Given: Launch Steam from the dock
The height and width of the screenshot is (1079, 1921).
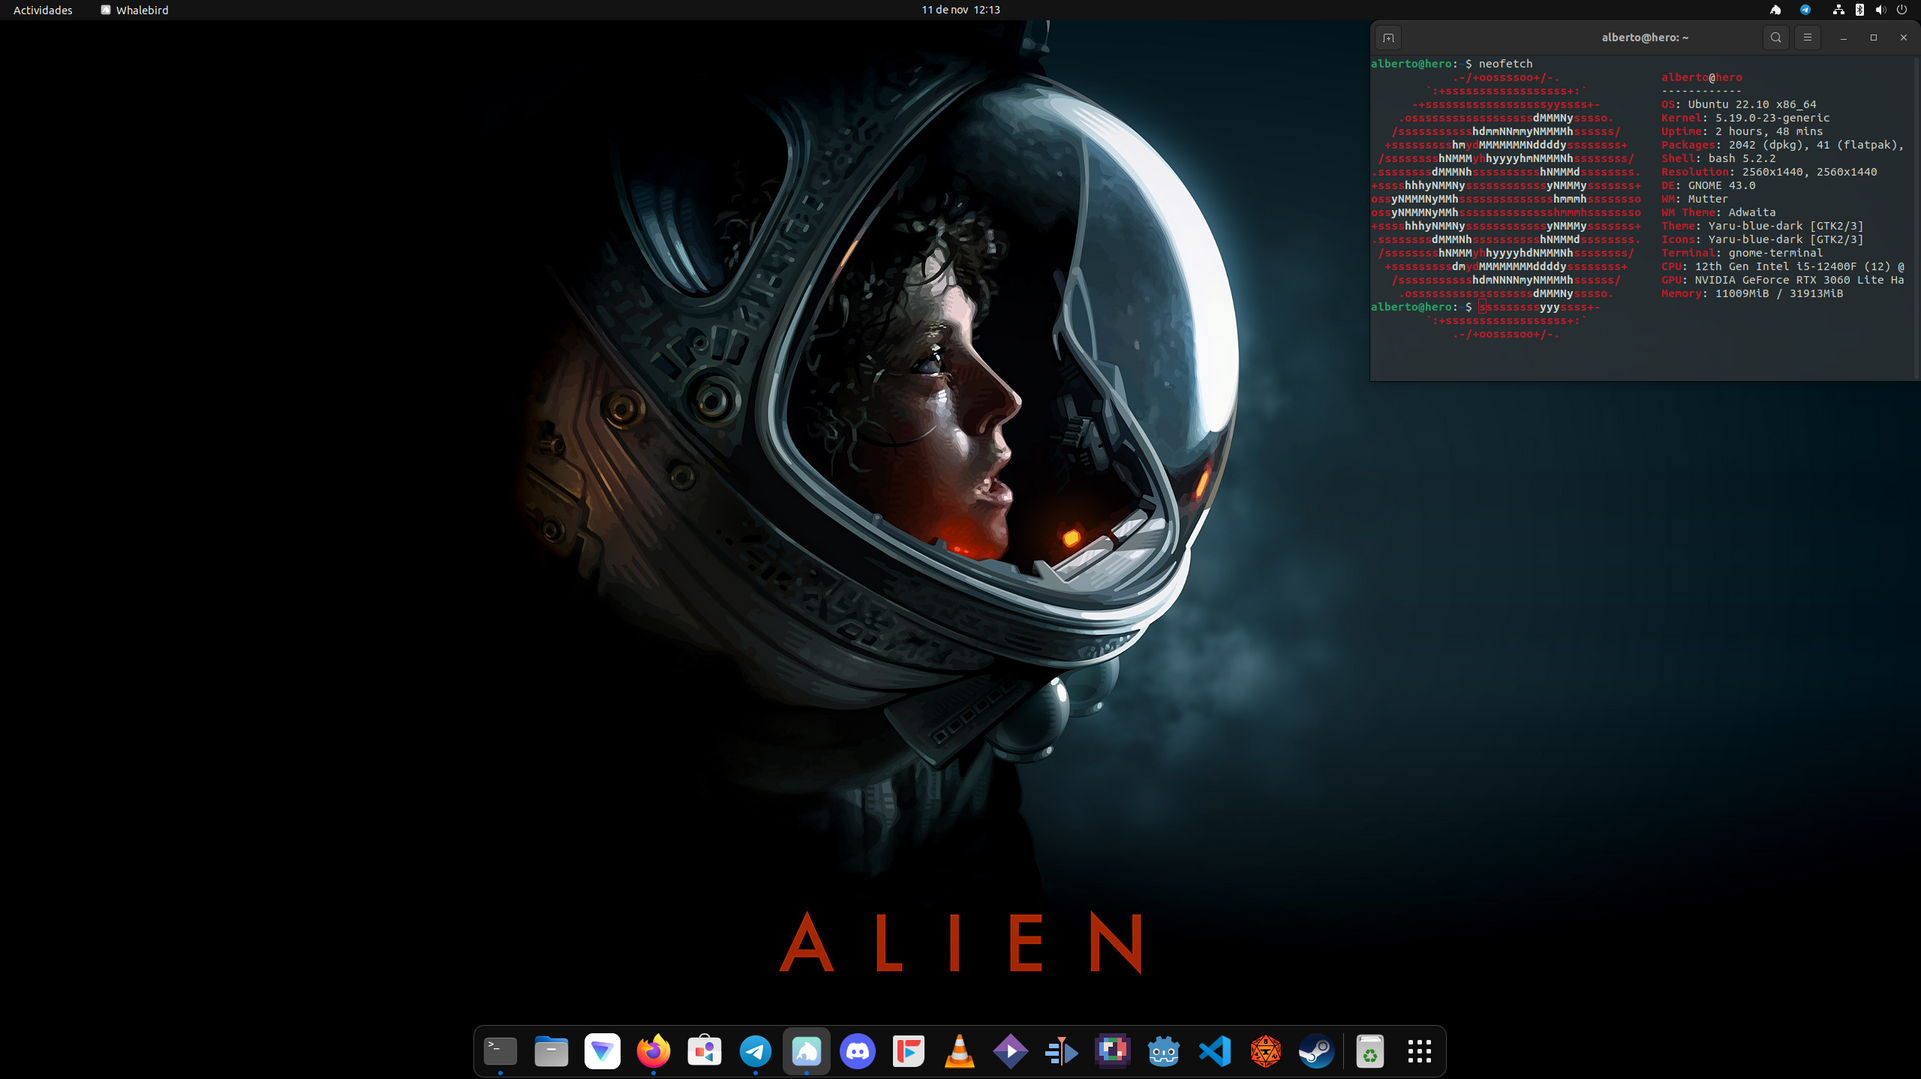Looking at the screenshot, I should pyautogui.click(x=1316, y=1051).
